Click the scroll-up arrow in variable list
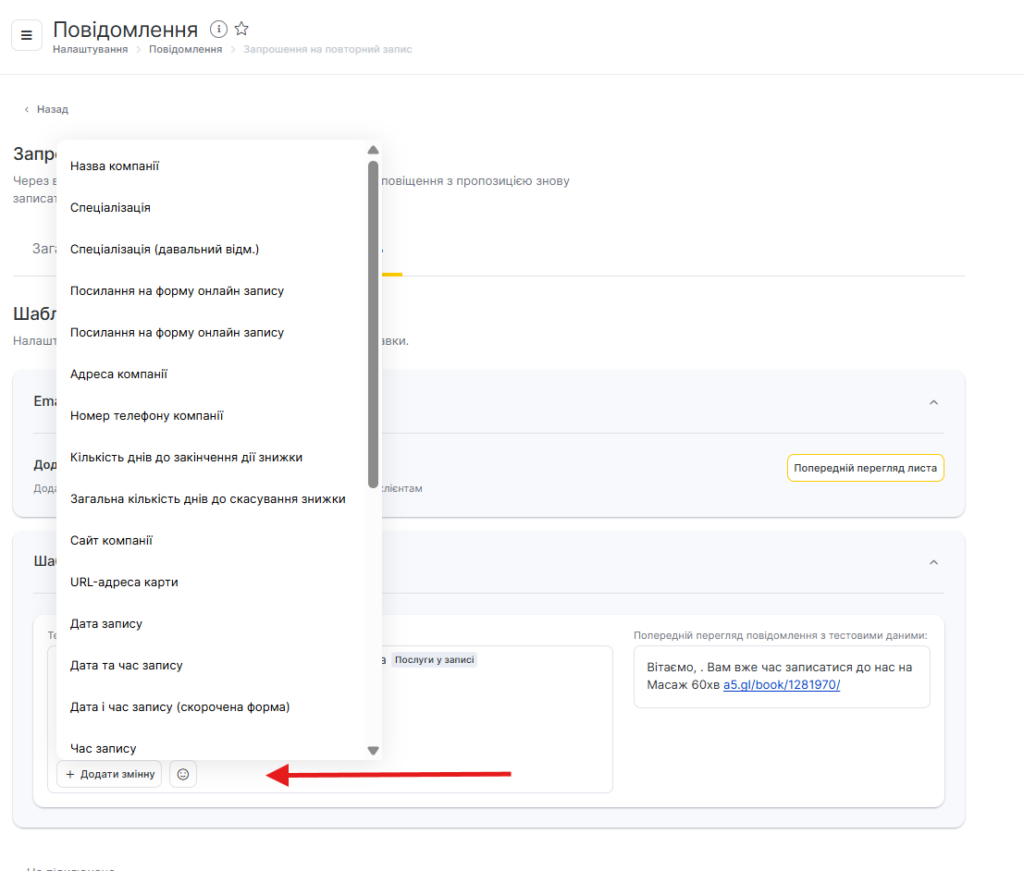 373,150
